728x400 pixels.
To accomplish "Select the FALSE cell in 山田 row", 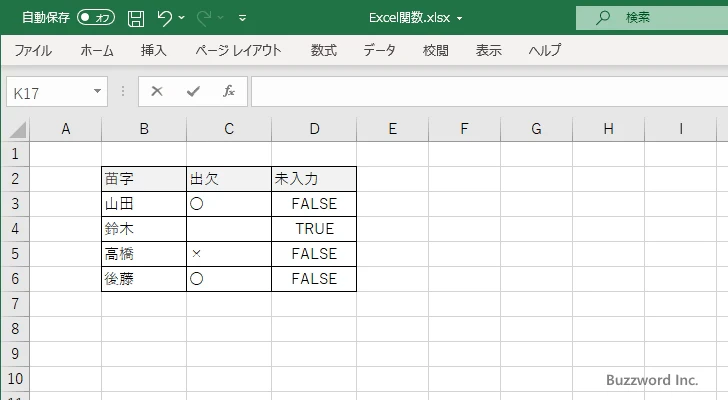I will click(314, 204).
